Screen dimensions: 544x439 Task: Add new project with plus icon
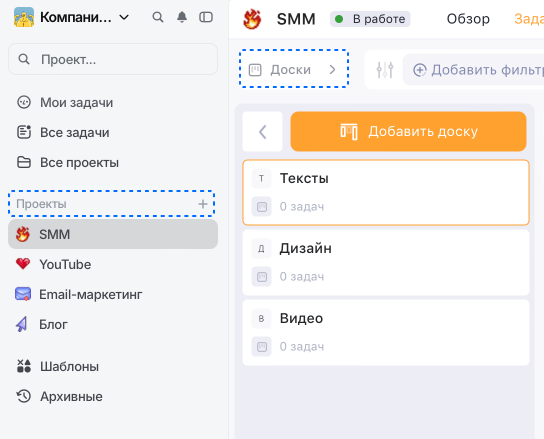coord(203,204)
